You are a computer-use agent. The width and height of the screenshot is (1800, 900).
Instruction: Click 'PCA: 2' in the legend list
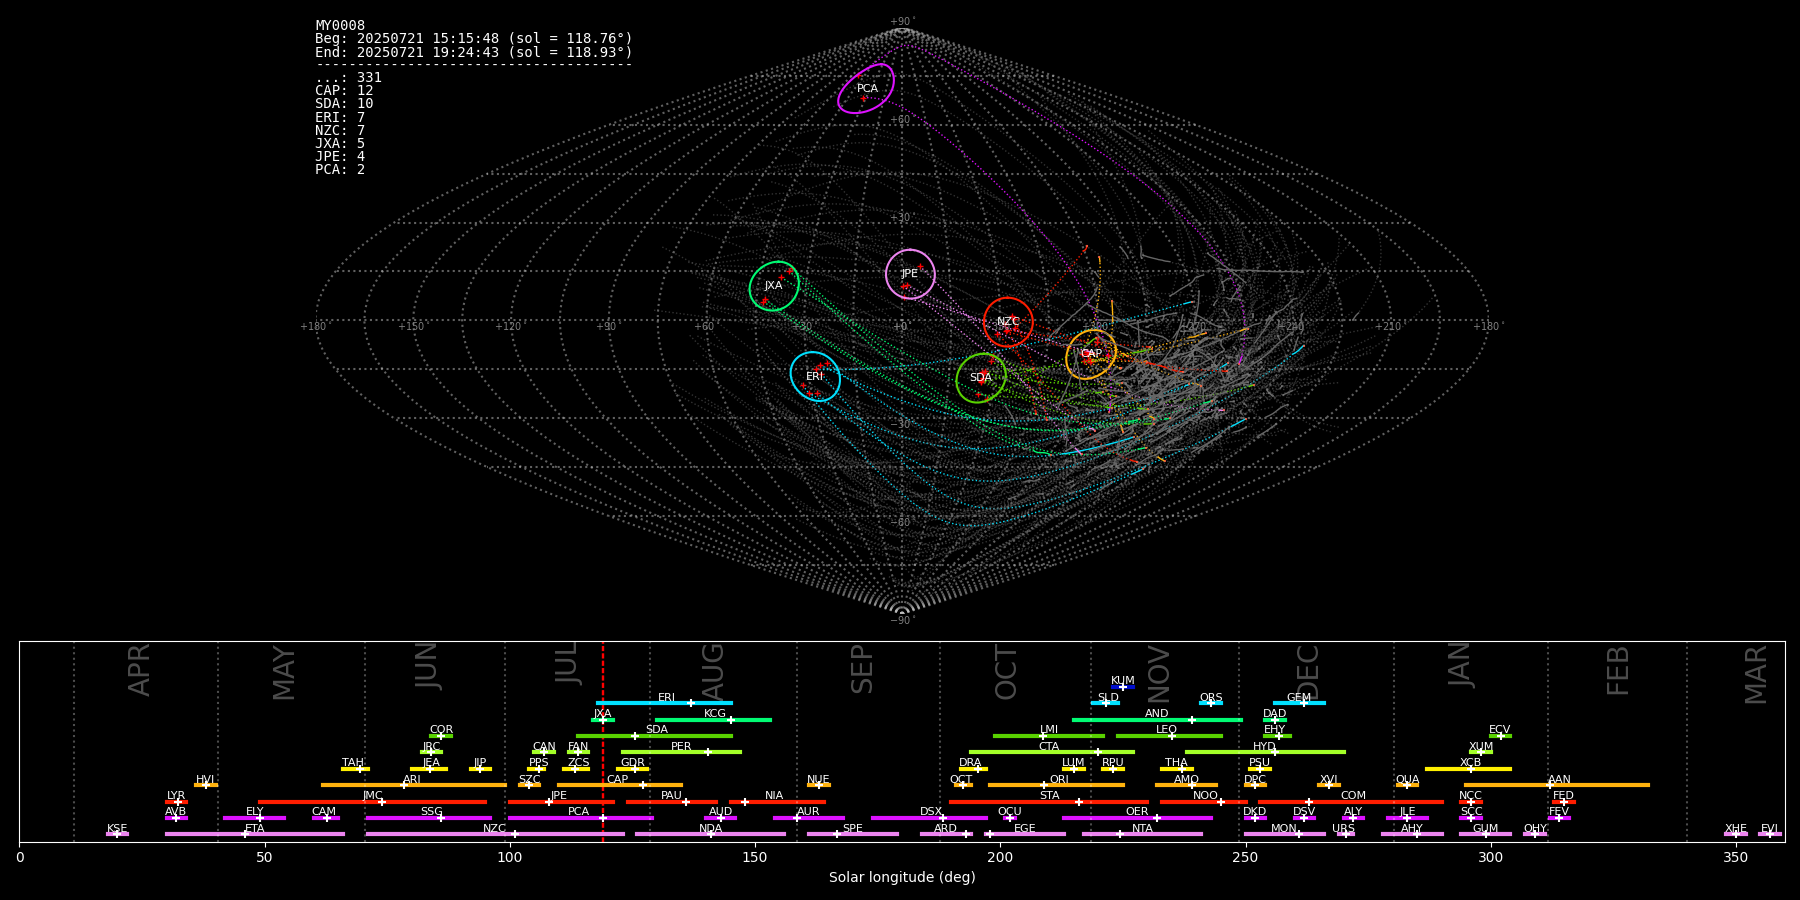pyautogui.click(x=340, y=169)
